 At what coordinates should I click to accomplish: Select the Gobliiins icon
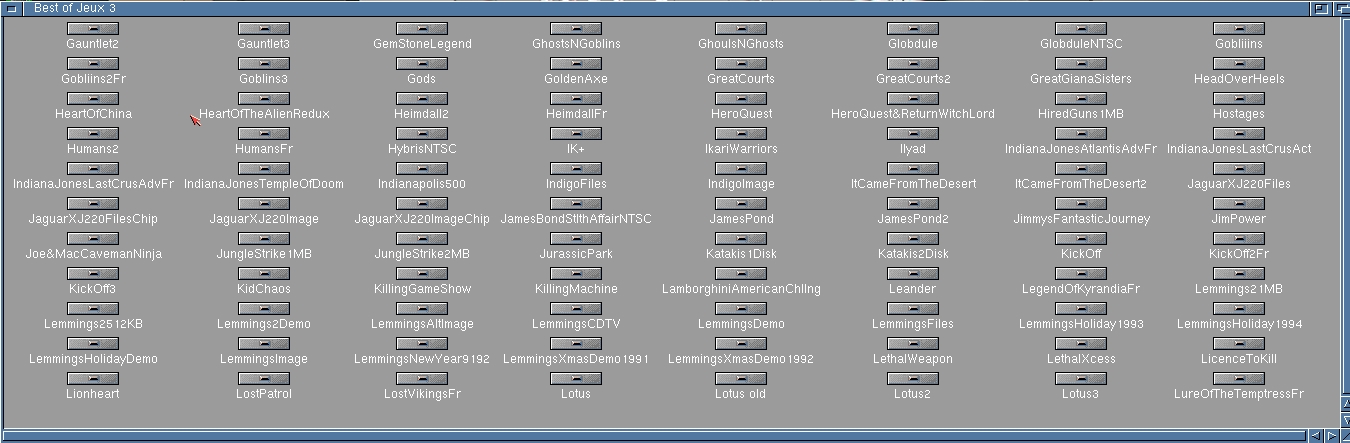pyautogui.click(x=1239, y=29)
